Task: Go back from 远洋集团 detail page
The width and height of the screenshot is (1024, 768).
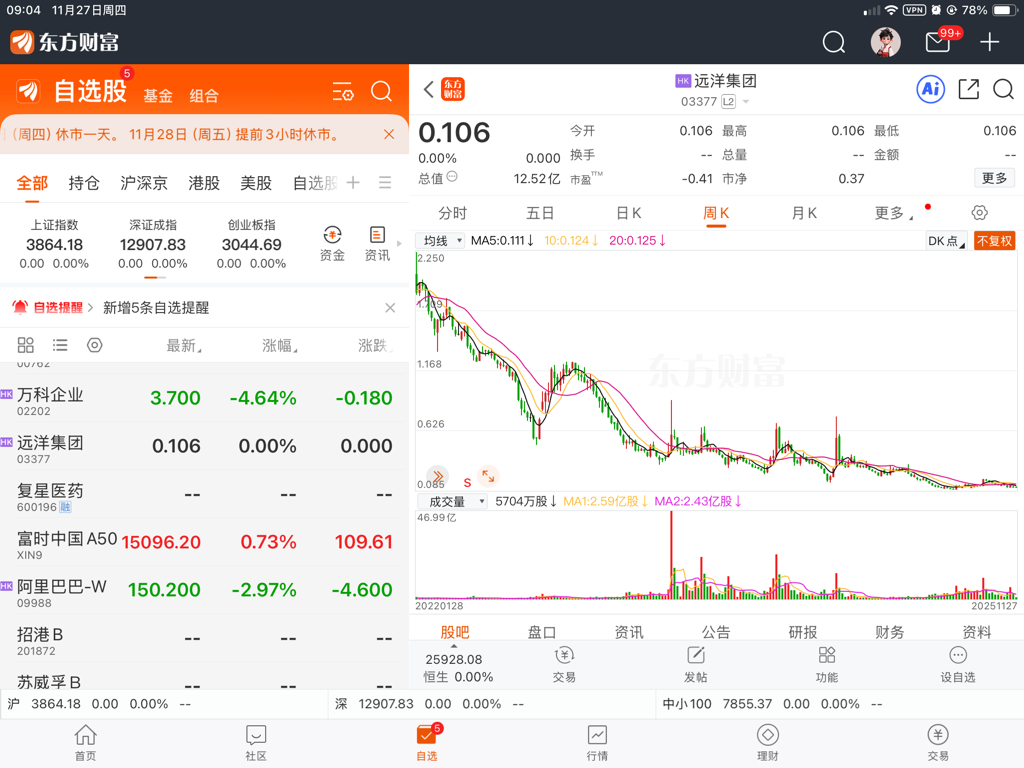Action: pyautogui.click(x=429, y=89)
